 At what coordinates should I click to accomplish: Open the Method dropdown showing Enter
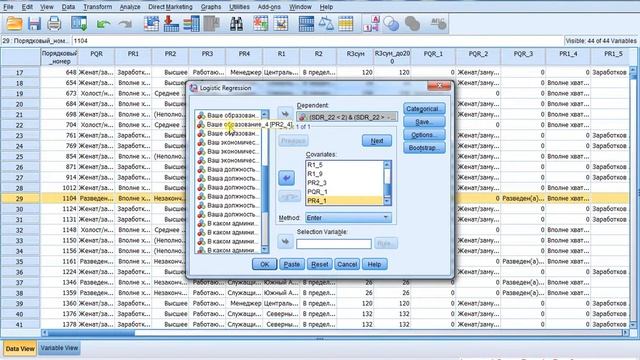tap(348, 218)
